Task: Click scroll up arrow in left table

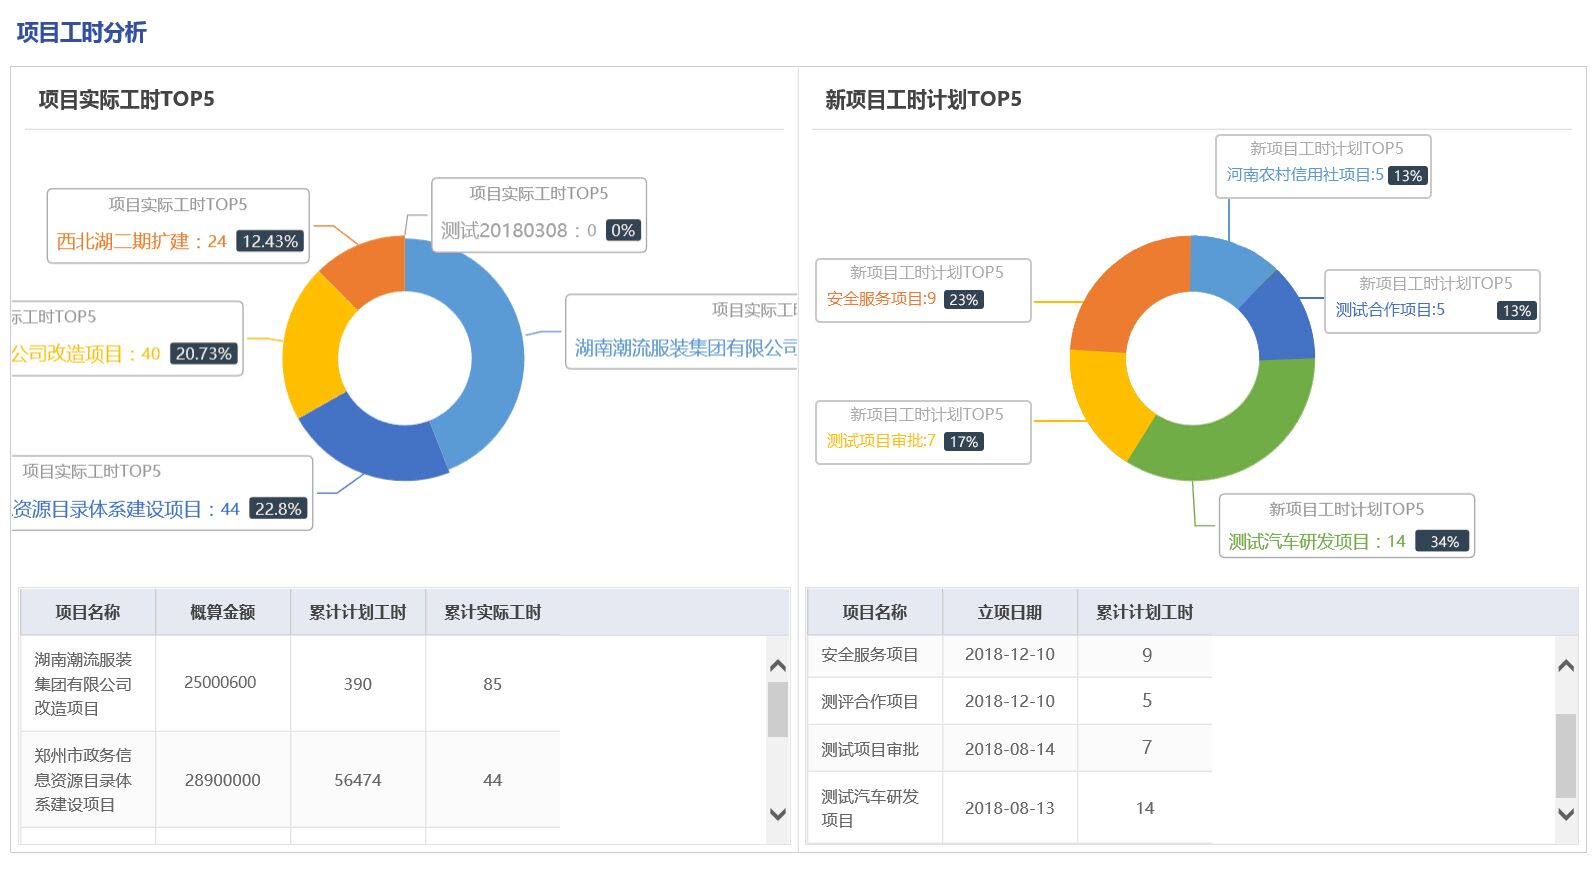Action: pos(778,665)
